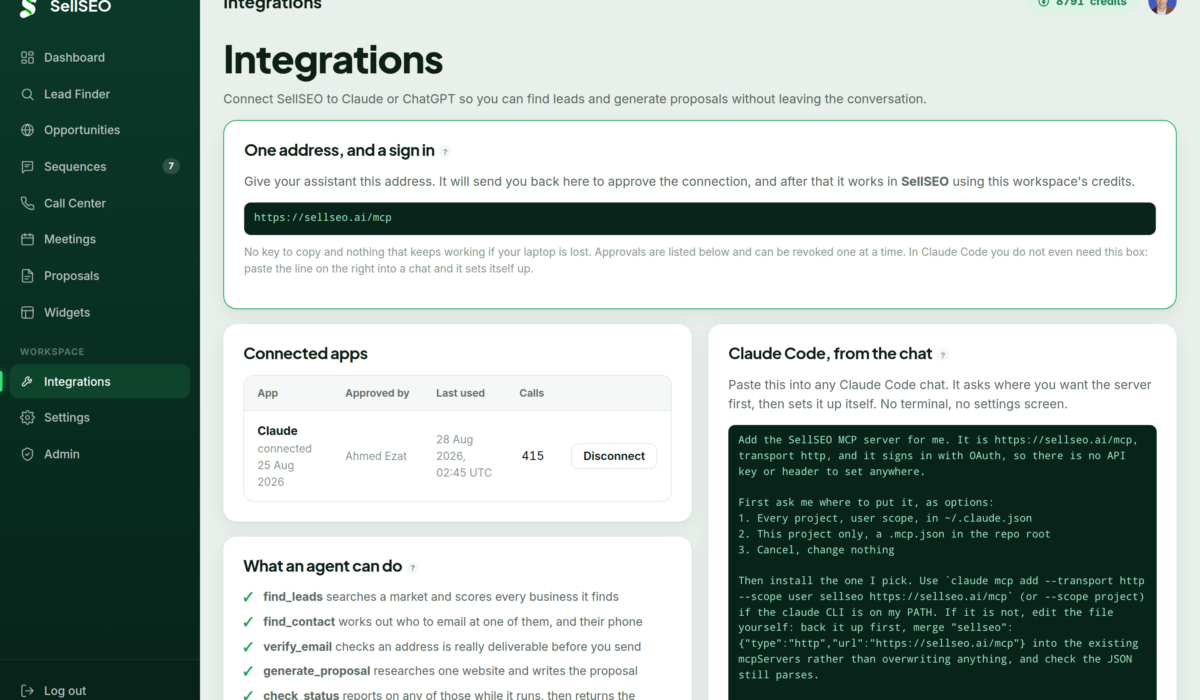Viewport: 1200px width, 700px height.
Task: Click the SellSEO logo icon
Action: tap(28, 6)
